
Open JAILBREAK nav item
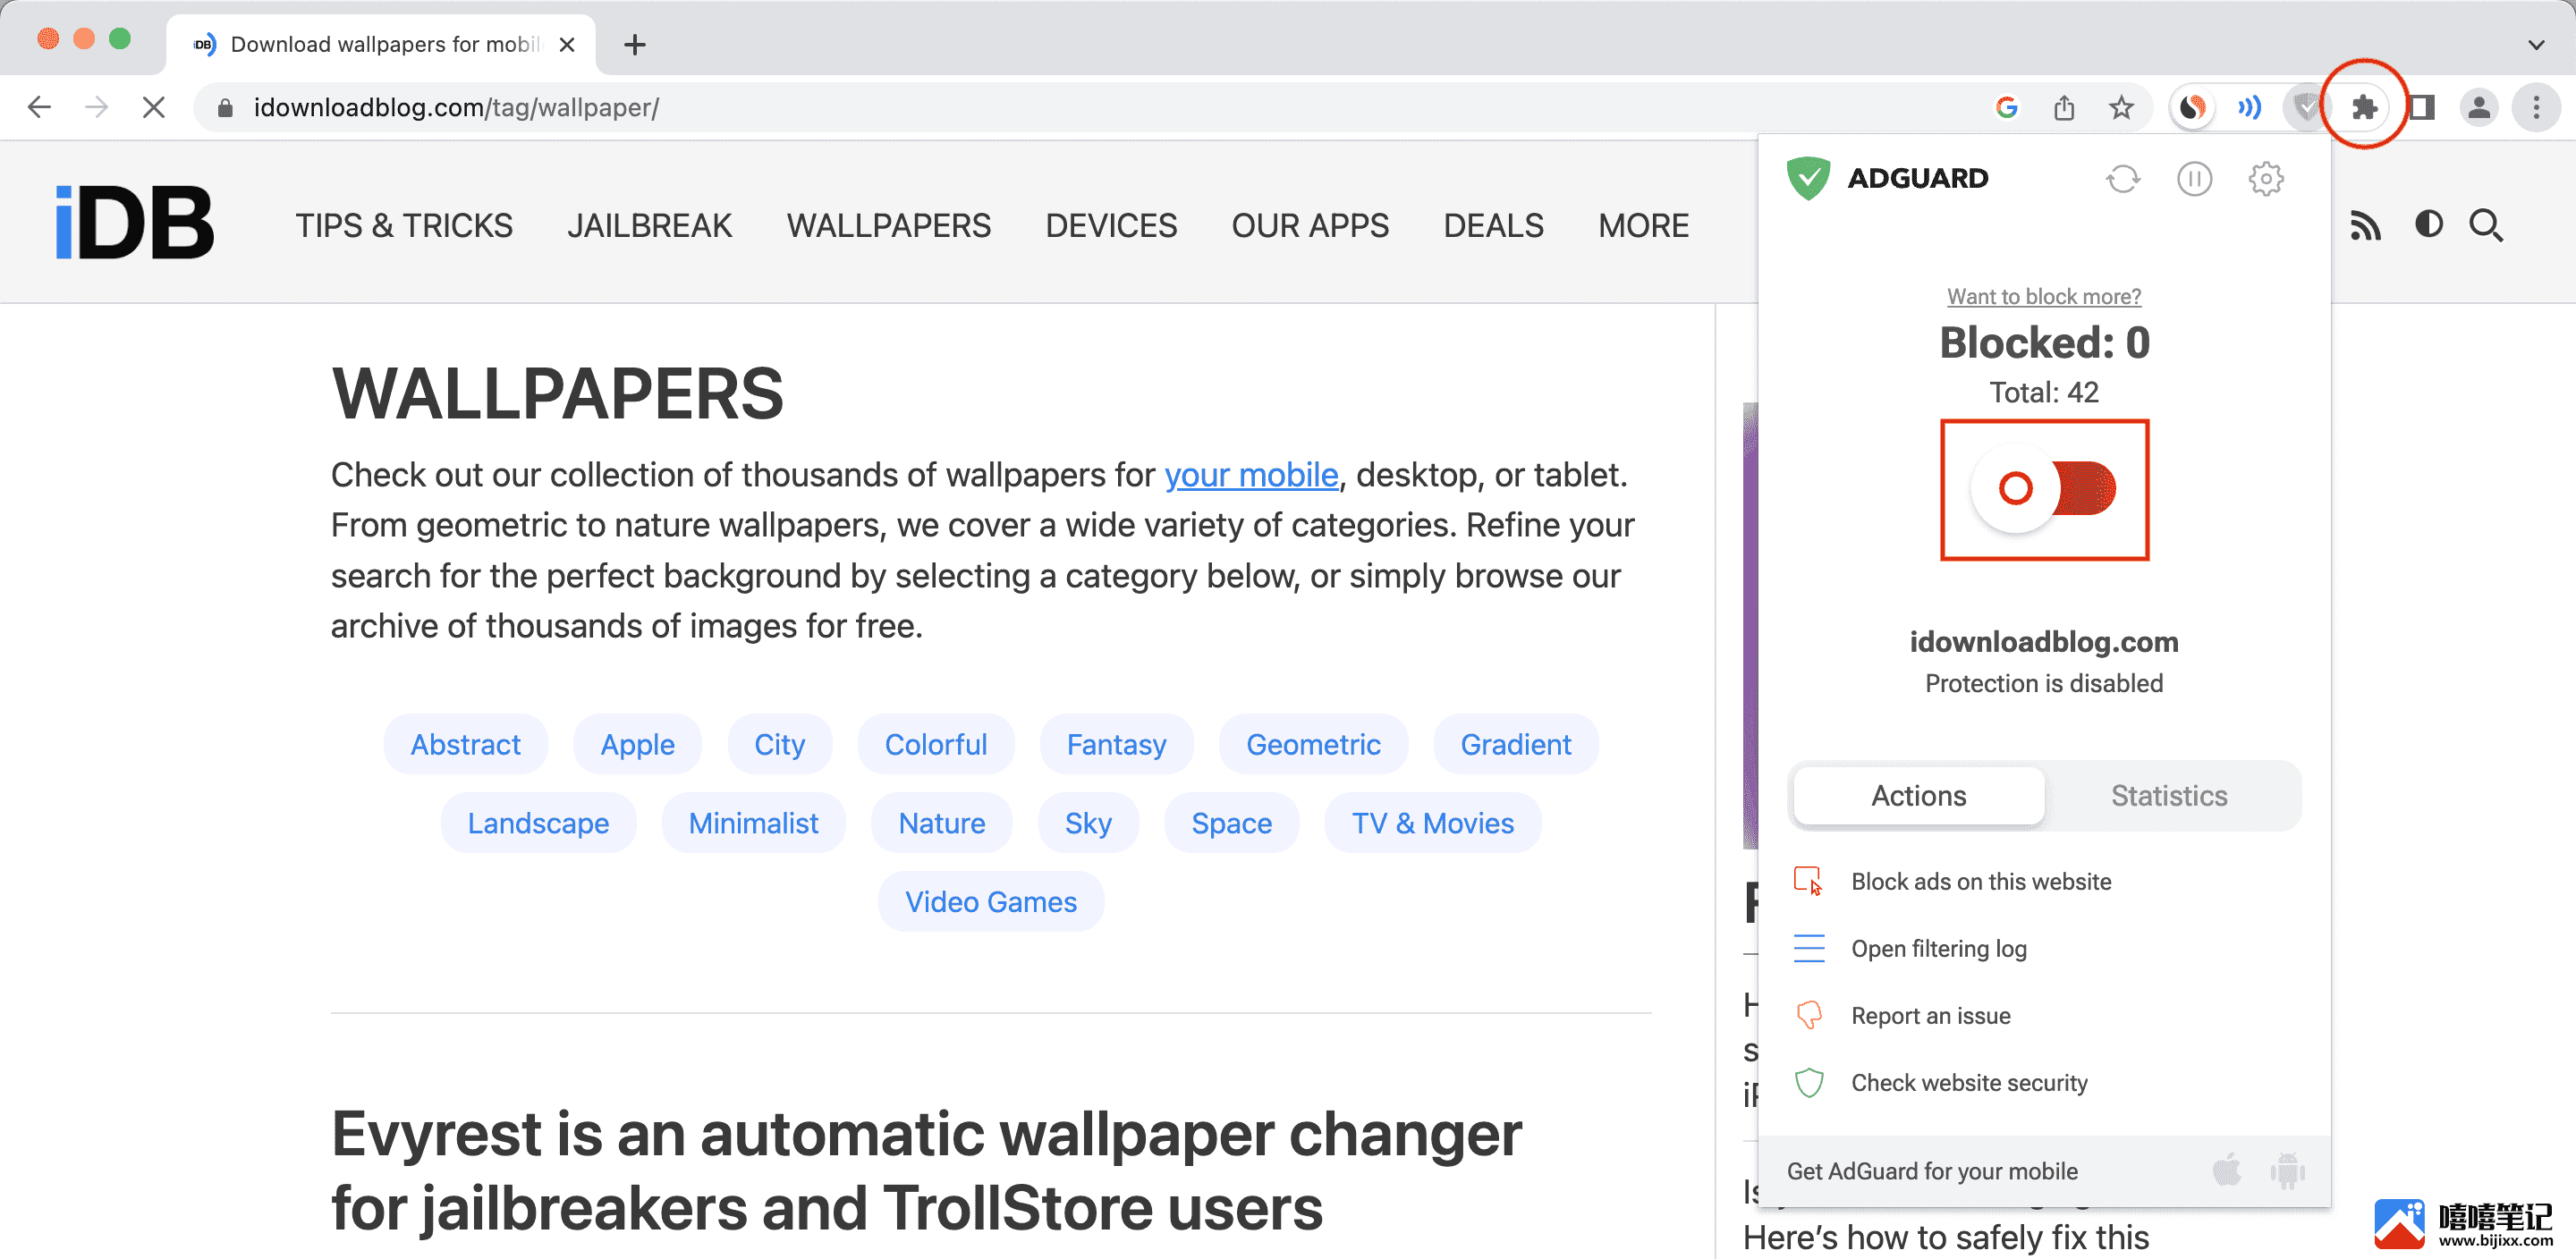click(650, 226)
